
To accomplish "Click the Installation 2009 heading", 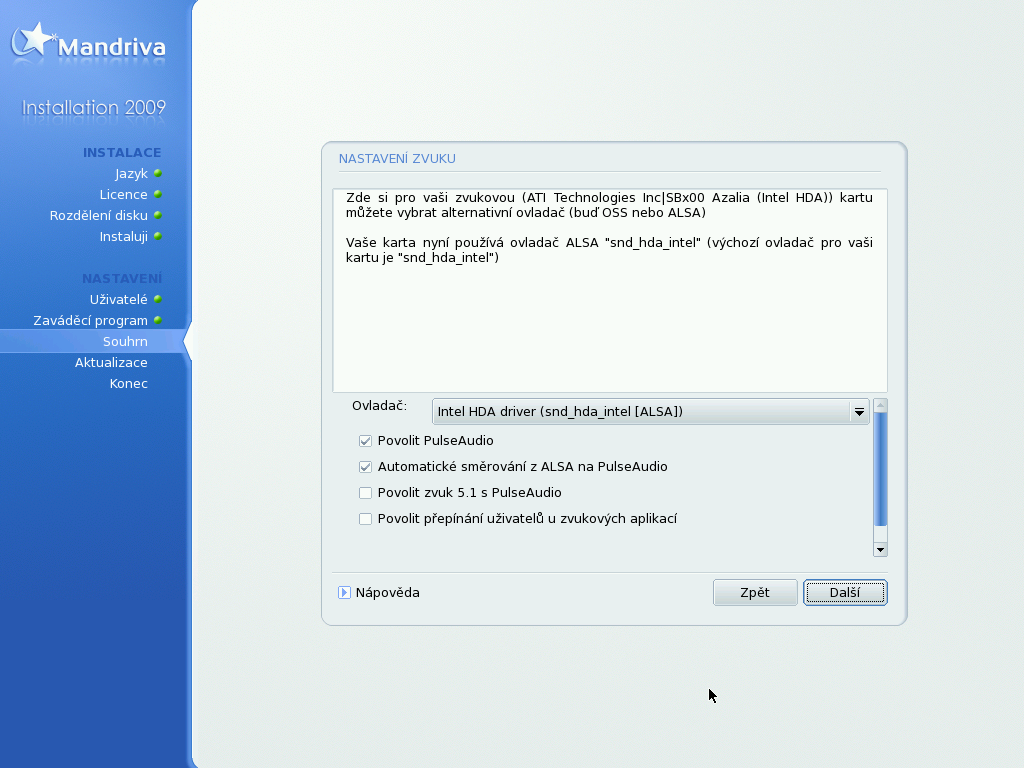I will tap(94, 107).
